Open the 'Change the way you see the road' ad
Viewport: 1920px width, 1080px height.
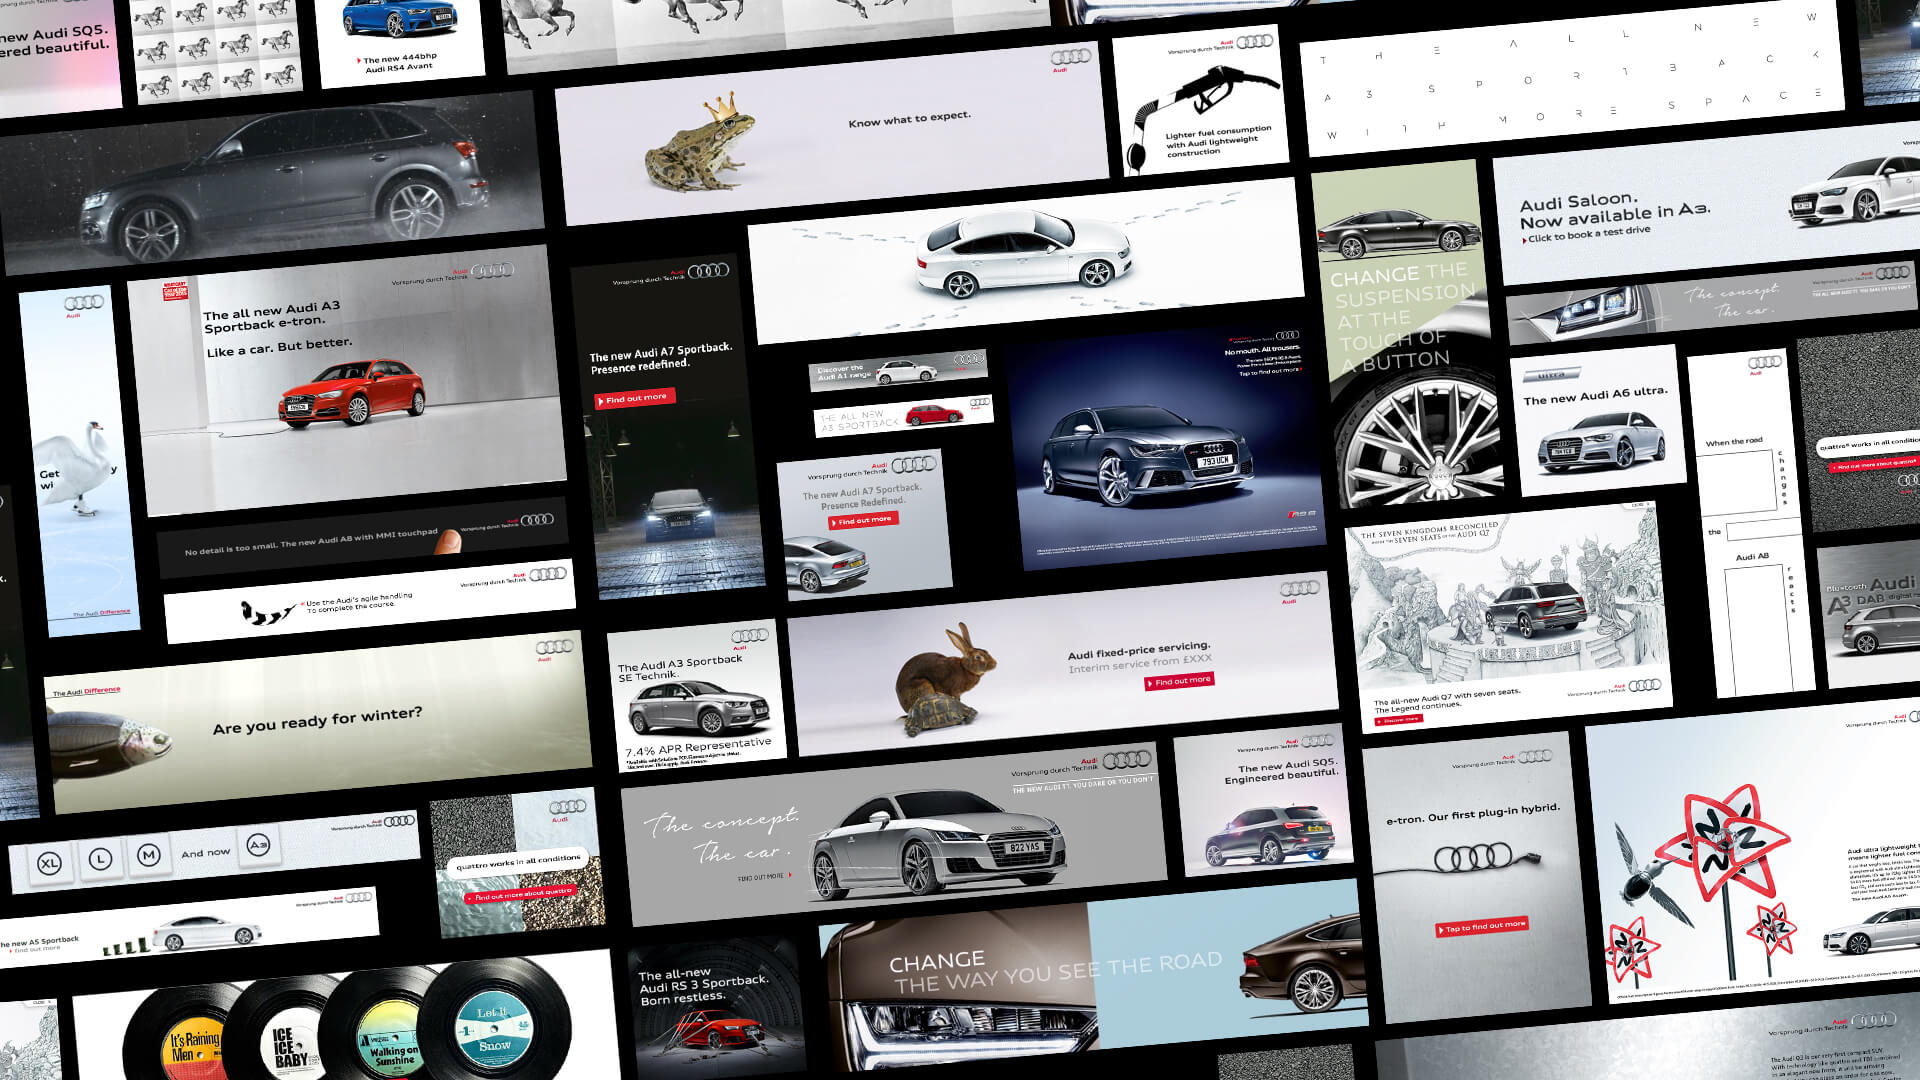pyautogui.click(x=1092, y=975)
